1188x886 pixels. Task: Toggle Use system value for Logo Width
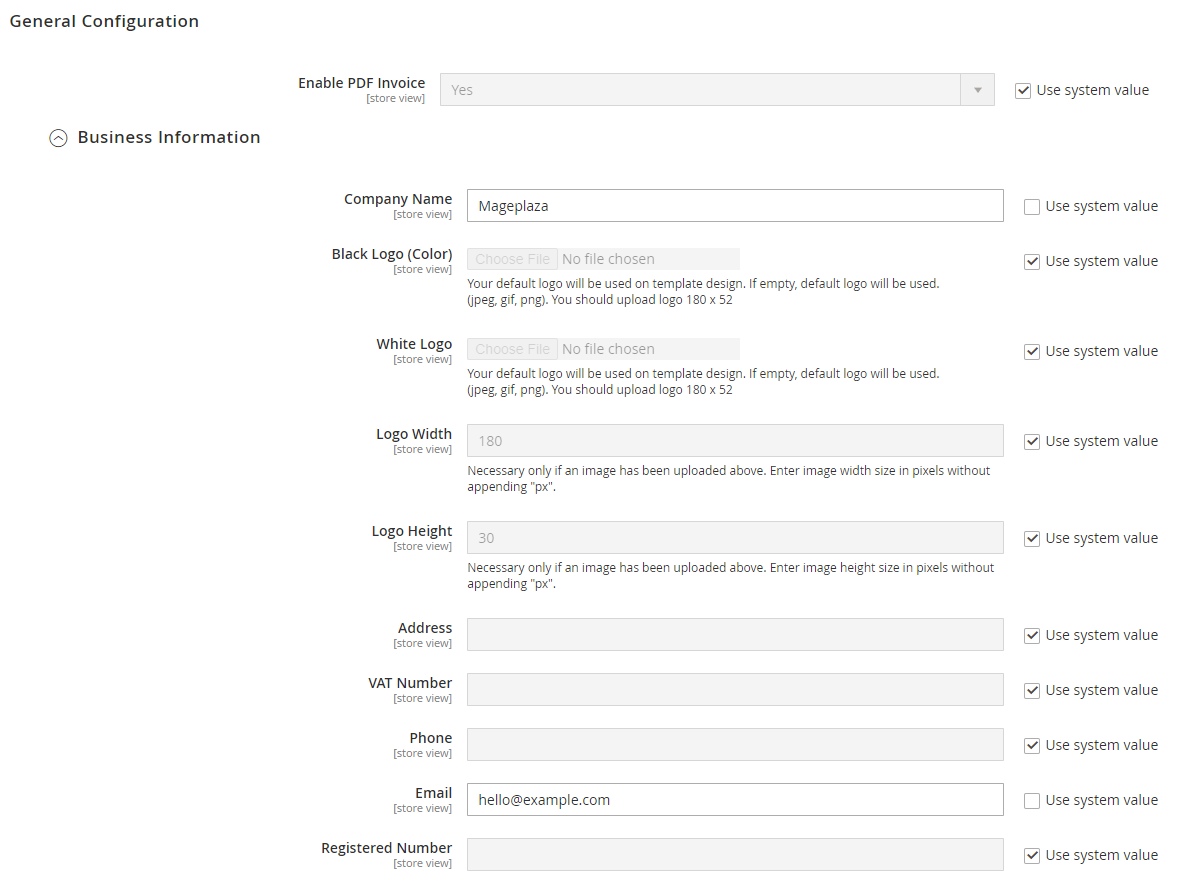[1032, 442]
